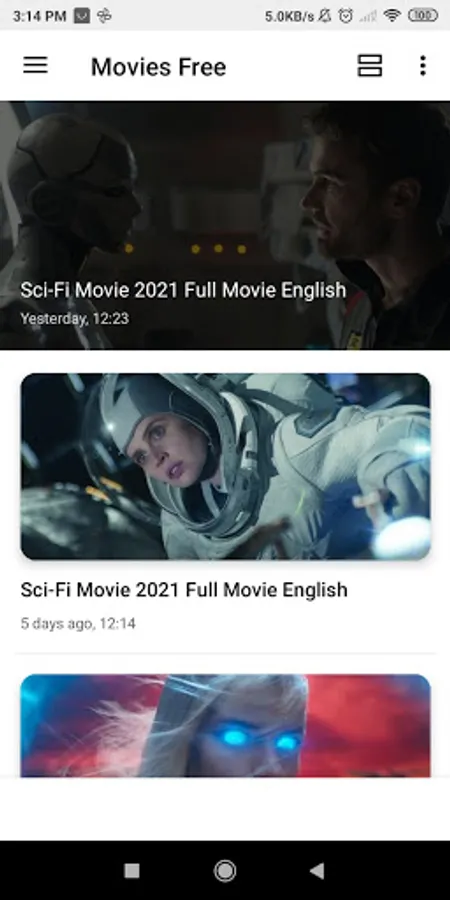
Task: Tap the 'Yesterday, 12:23' timestamp
Action: click(x=75, y=319)
